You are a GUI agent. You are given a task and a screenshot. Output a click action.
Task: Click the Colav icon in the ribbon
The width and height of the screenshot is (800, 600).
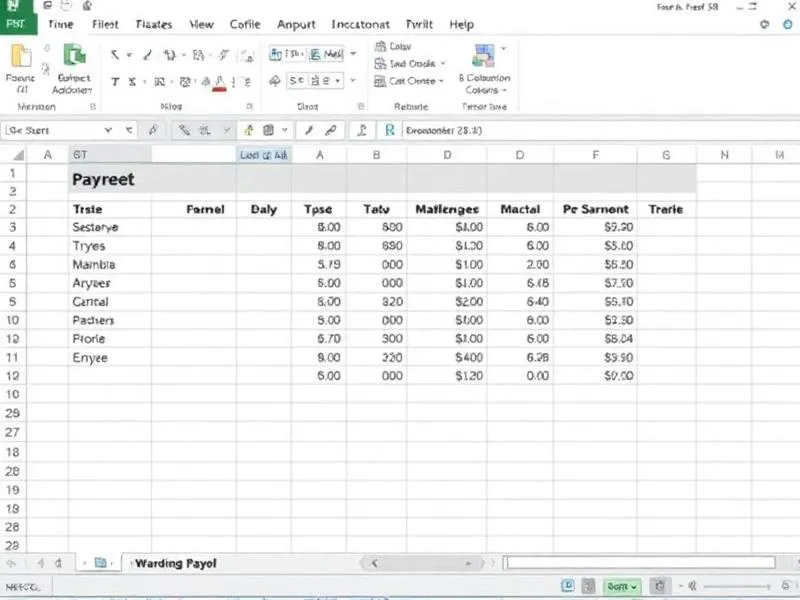pos(381,46)
